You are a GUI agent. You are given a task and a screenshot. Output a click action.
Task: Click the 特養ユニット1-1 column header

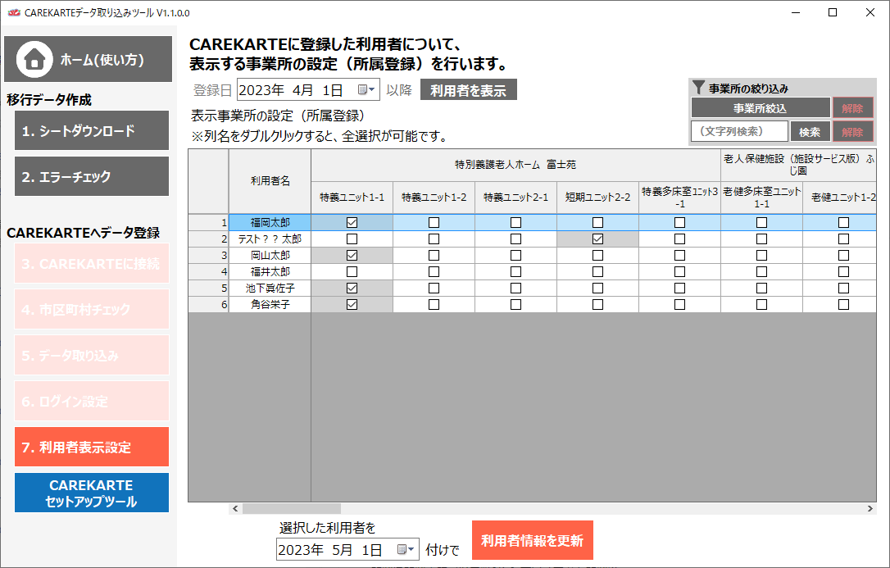[352, 197]
